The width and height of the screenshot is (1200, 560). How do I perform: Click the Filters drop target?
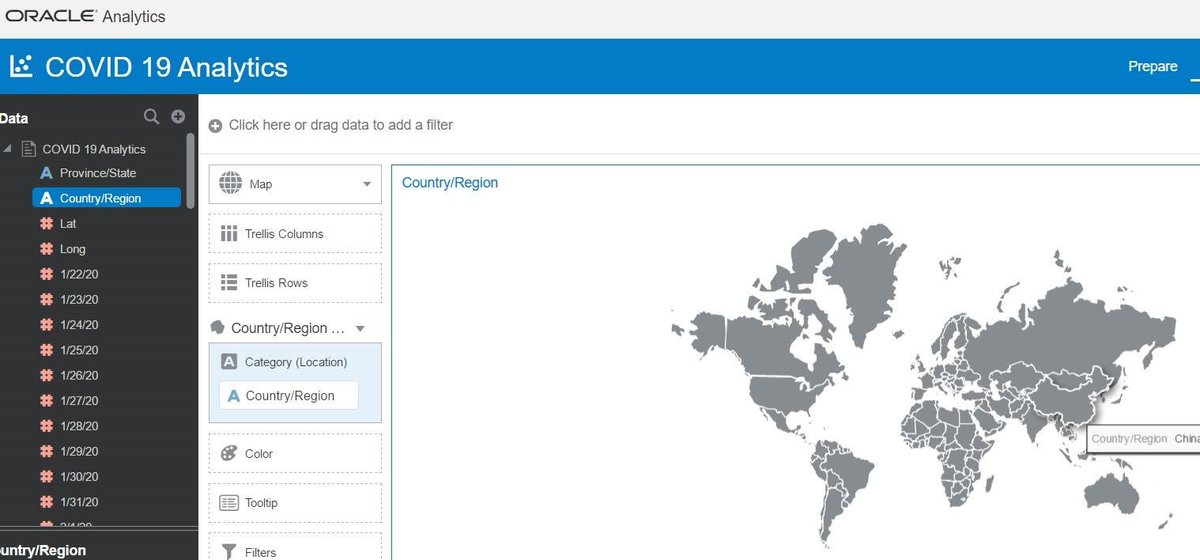[295, 547]
